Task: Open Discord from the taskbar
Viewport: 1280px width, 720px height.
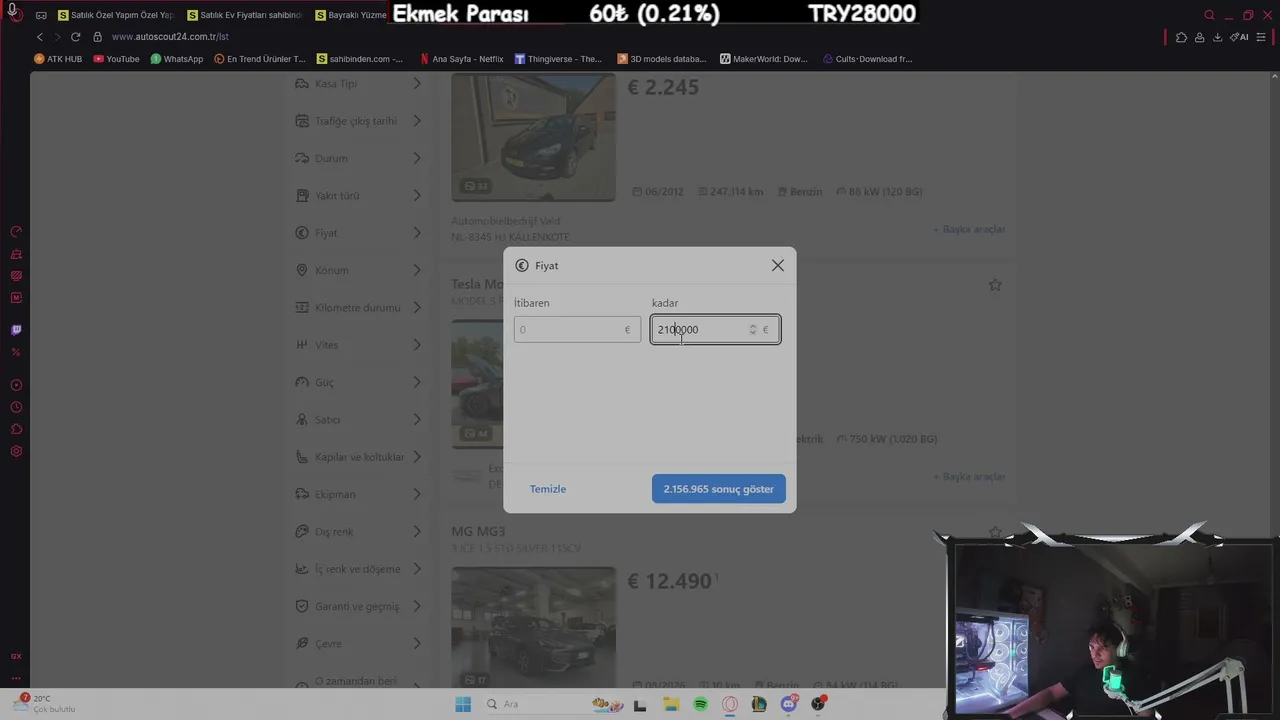Action: click(x=789, y=704)
